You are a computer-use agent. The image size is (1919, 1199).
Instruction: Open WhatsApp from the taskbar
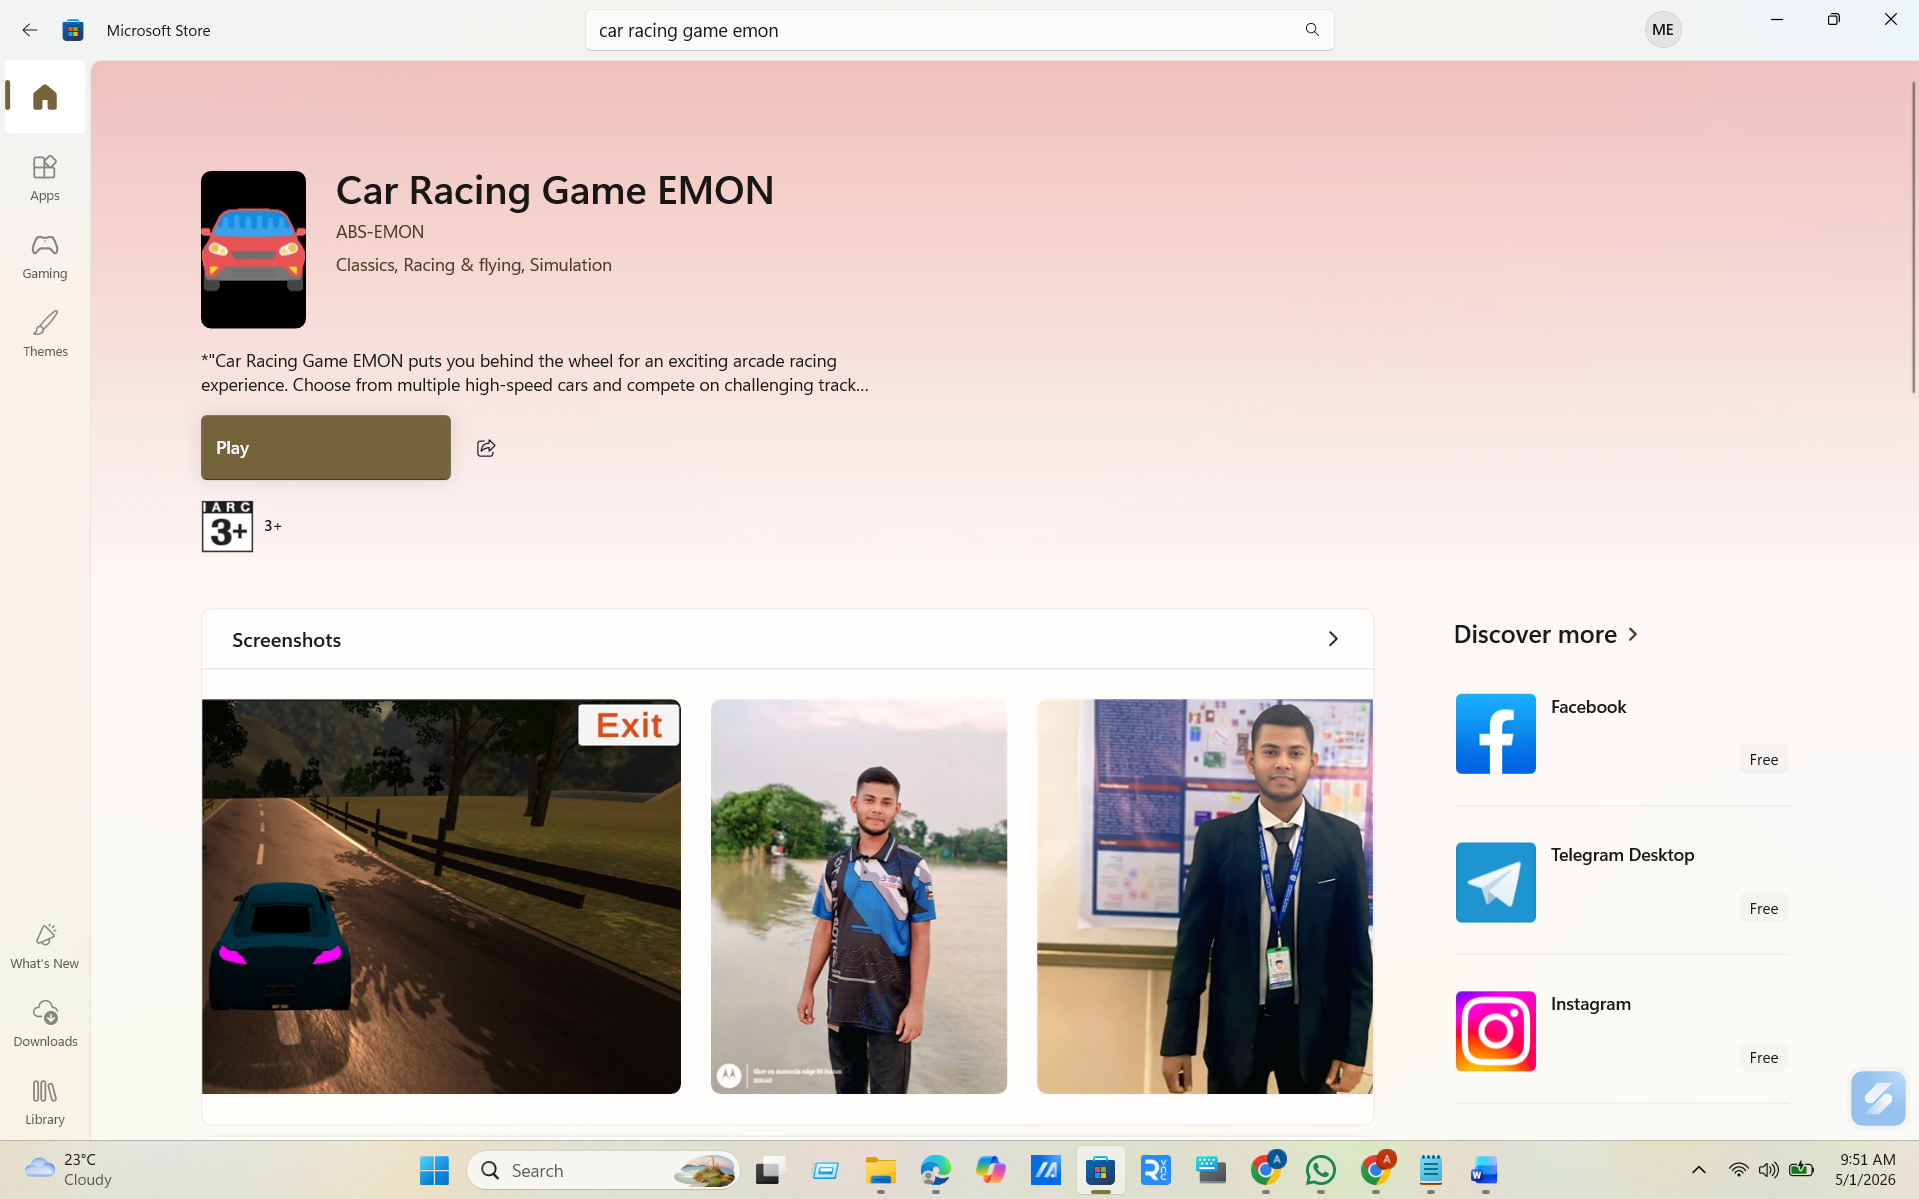(1321, 1170)
